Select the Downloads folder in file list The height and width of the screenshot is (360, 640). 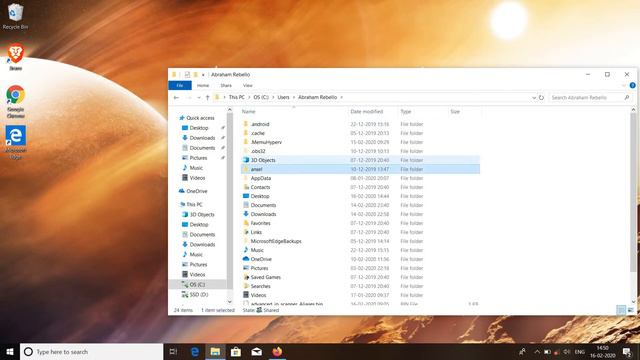tap(360, 214)
